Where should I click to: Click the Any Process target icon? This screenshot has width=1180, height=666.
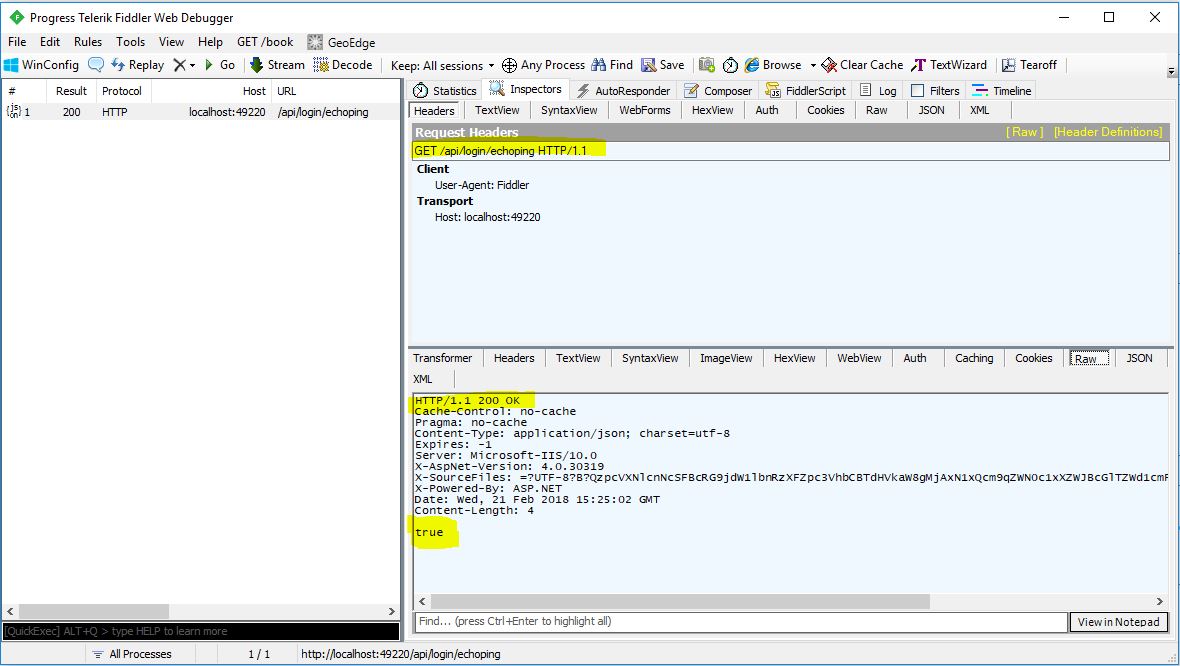(x=509, y=65)
